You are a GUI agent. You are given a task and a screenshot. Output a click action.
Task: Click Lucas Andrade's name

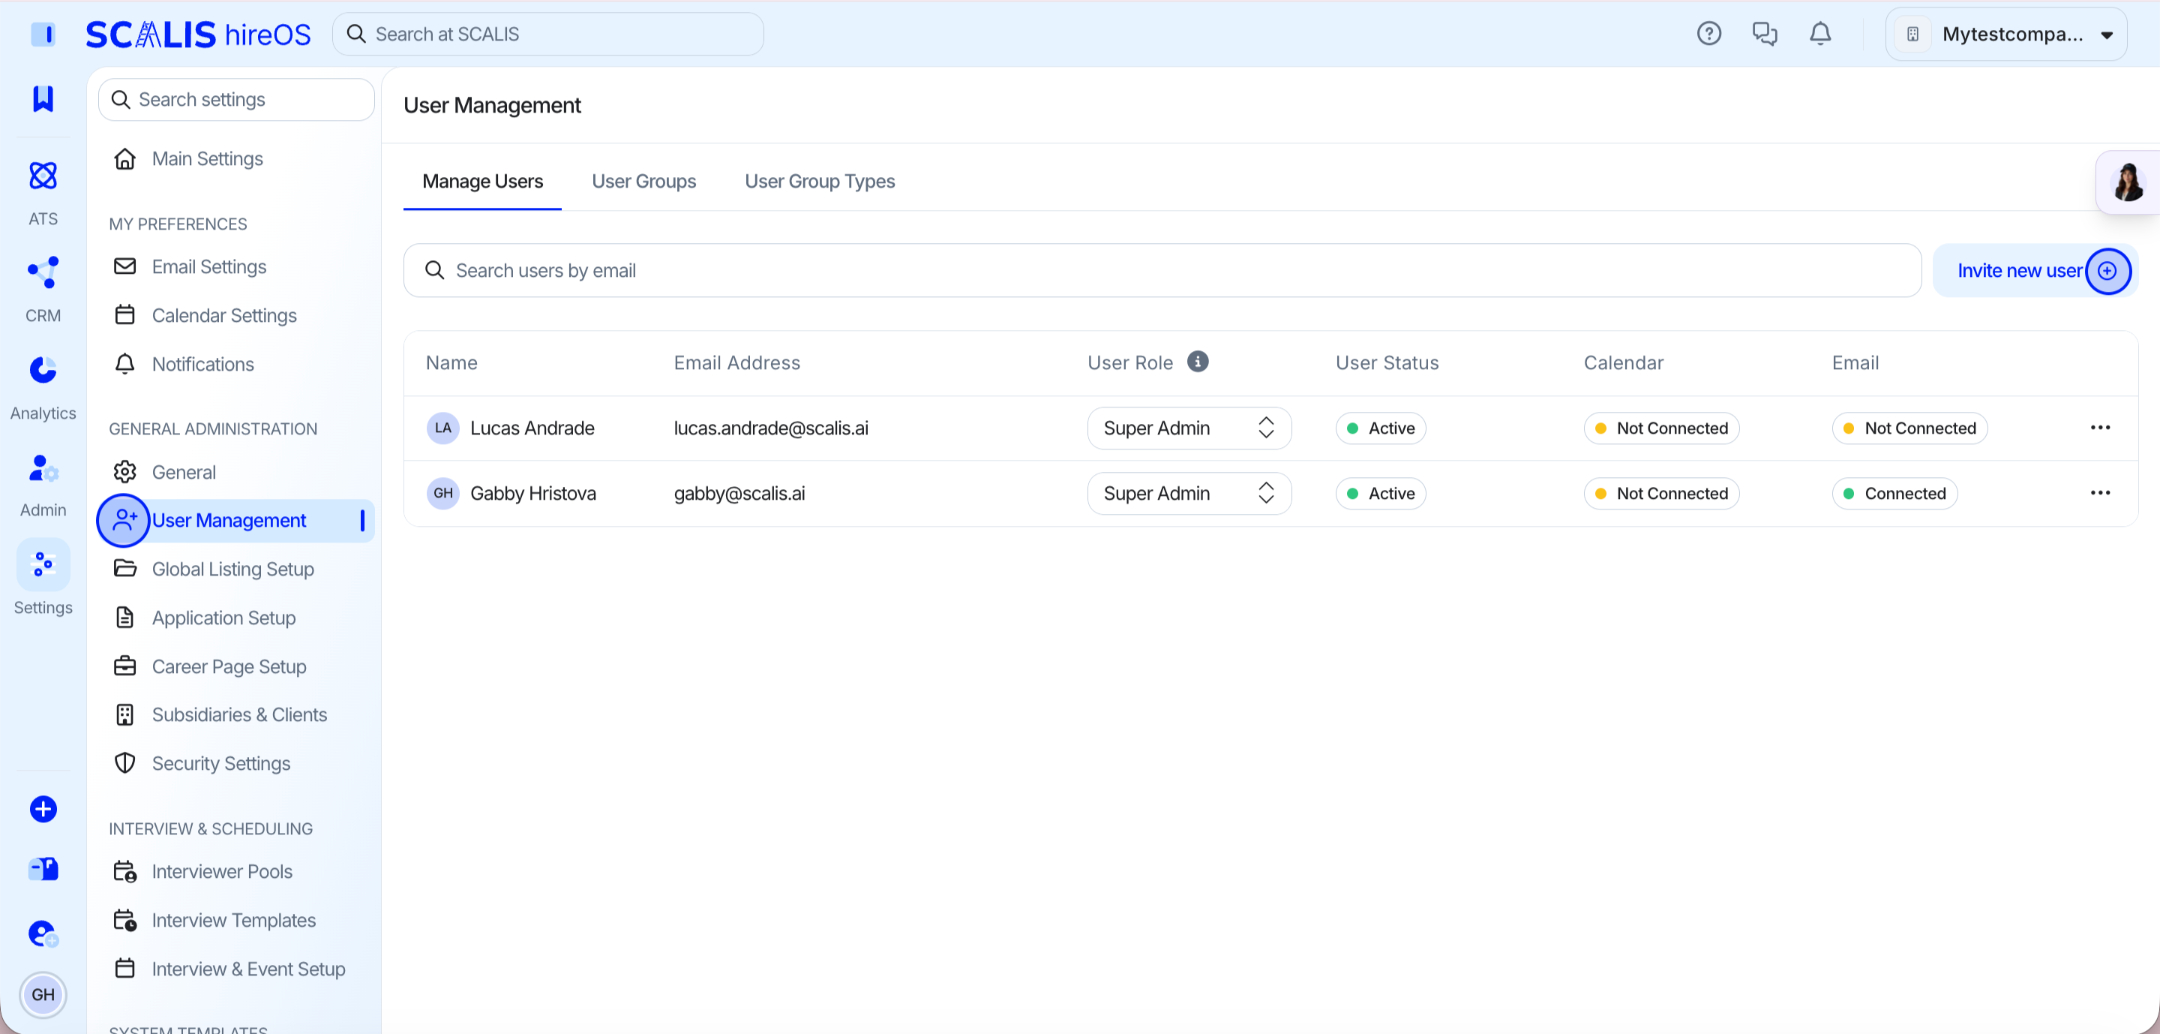(532, 428)
